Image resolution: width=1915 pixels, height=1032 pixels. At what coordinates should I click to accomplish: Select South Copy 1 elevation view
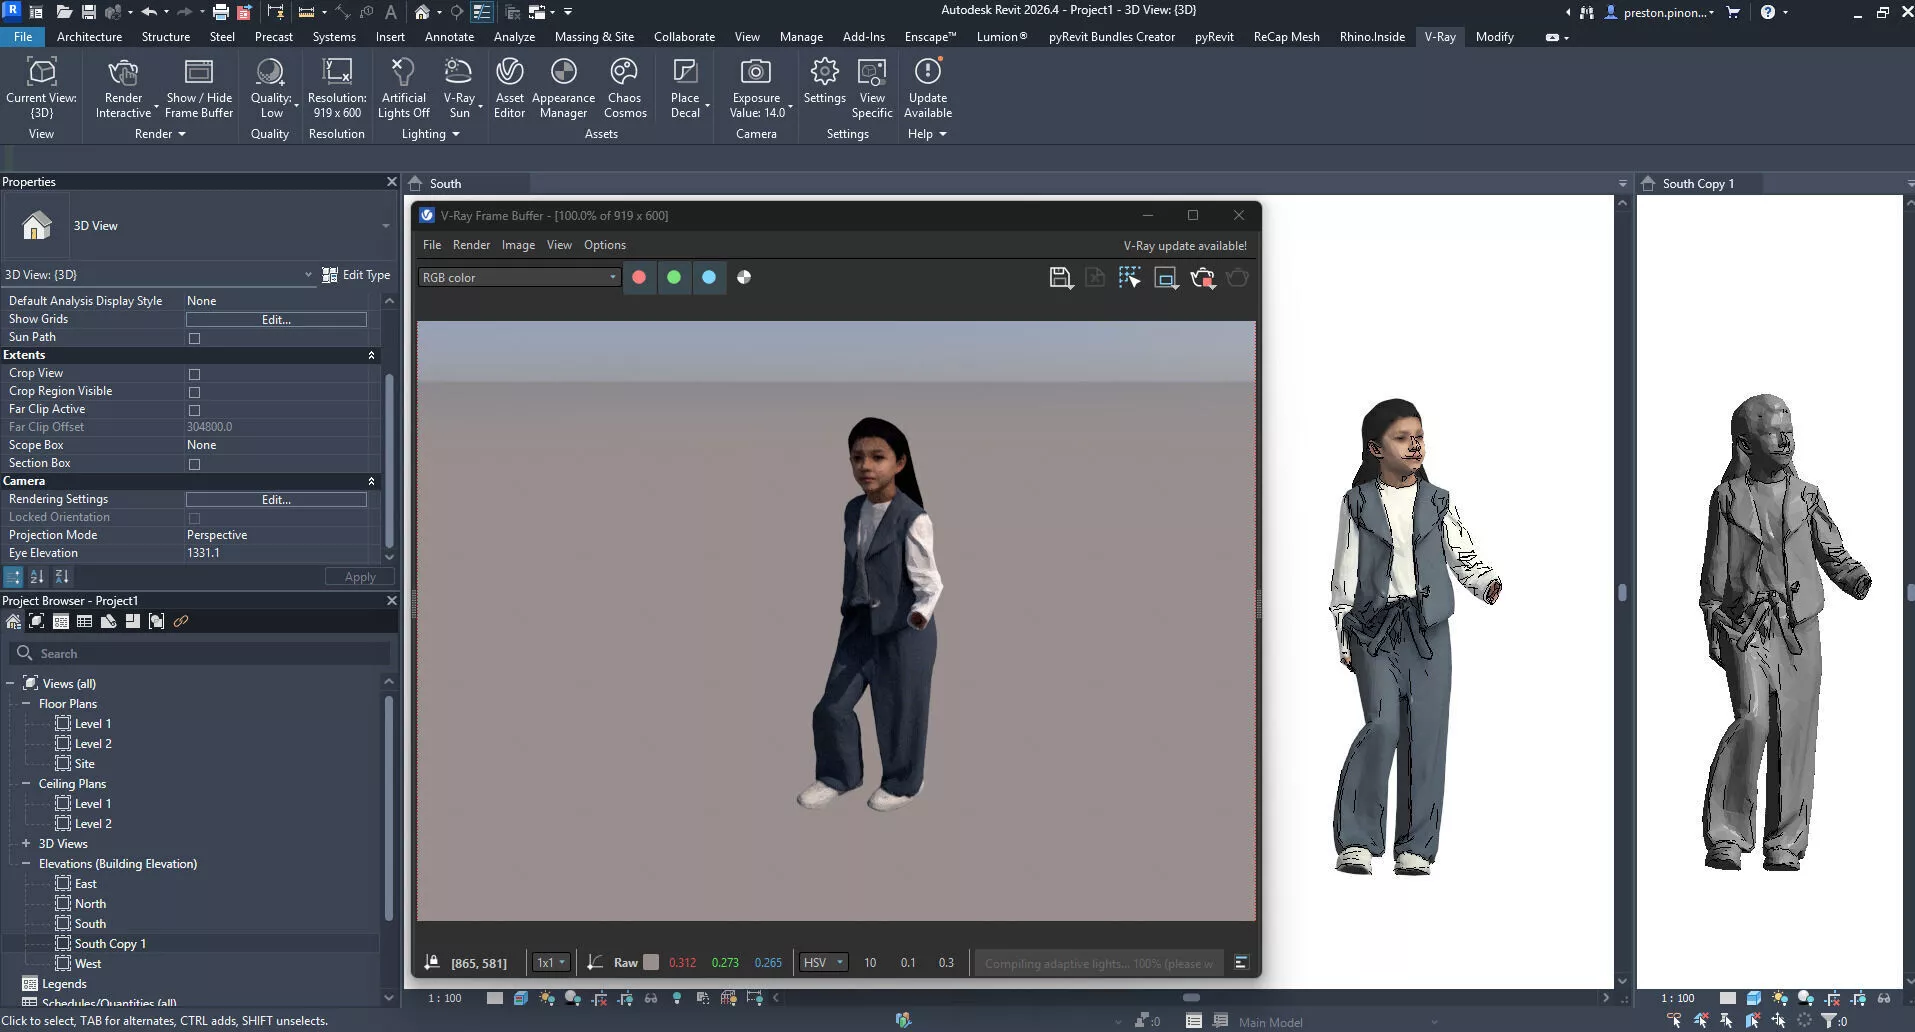(x=110, y=943)
